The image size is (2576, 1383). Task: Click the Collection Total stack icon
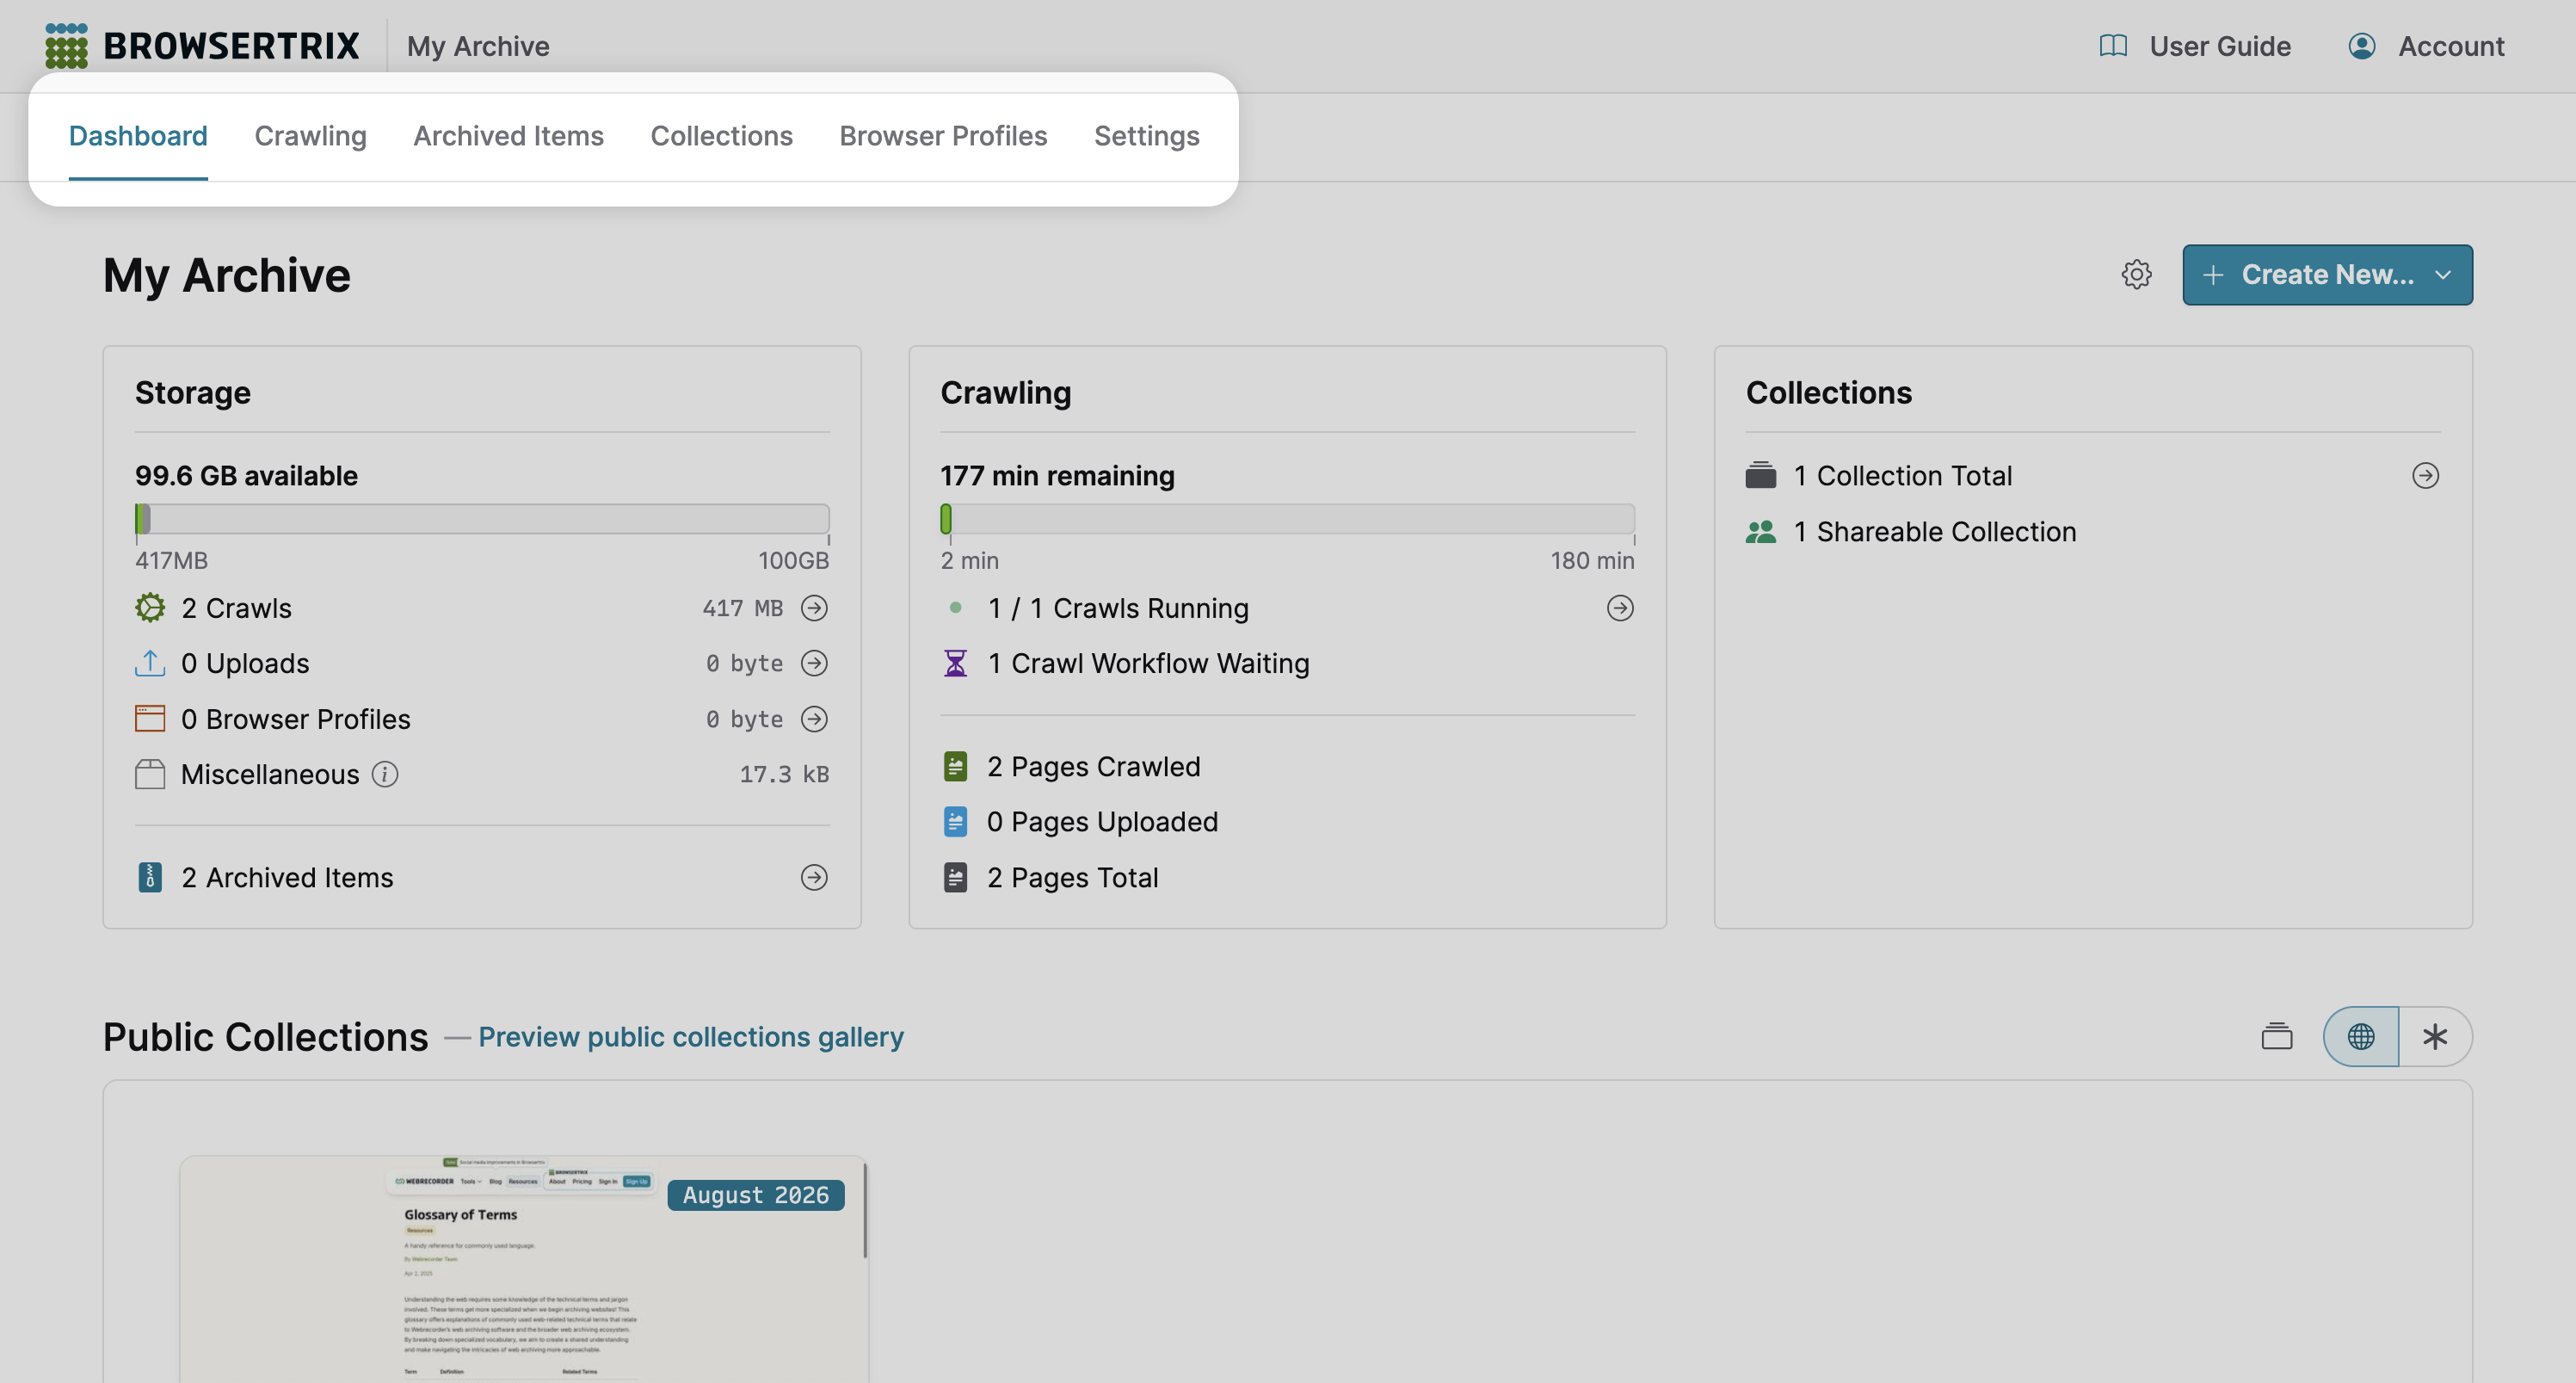1760,475
